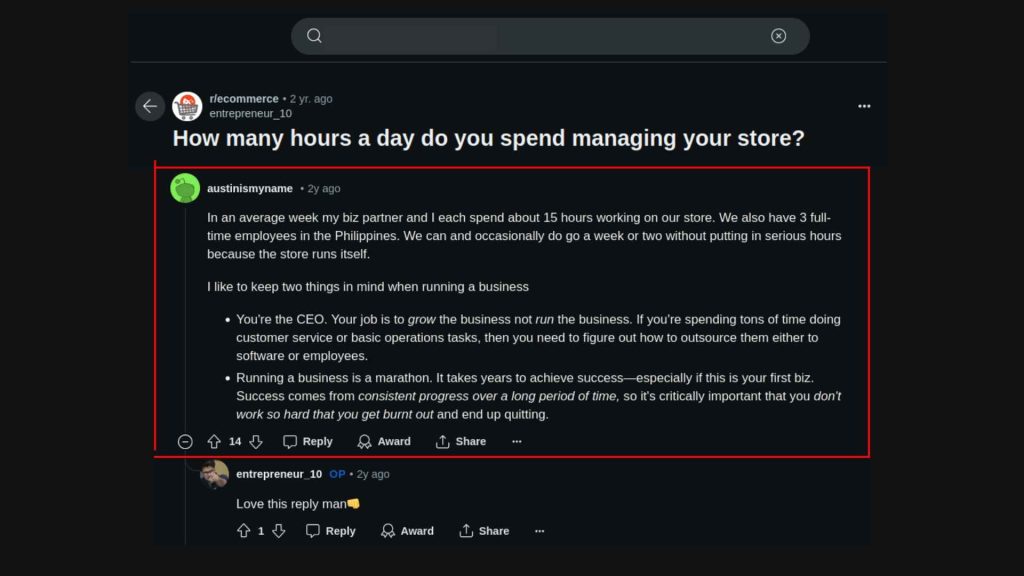Downvote austinismyname's comment

click(x=256, y=442)
